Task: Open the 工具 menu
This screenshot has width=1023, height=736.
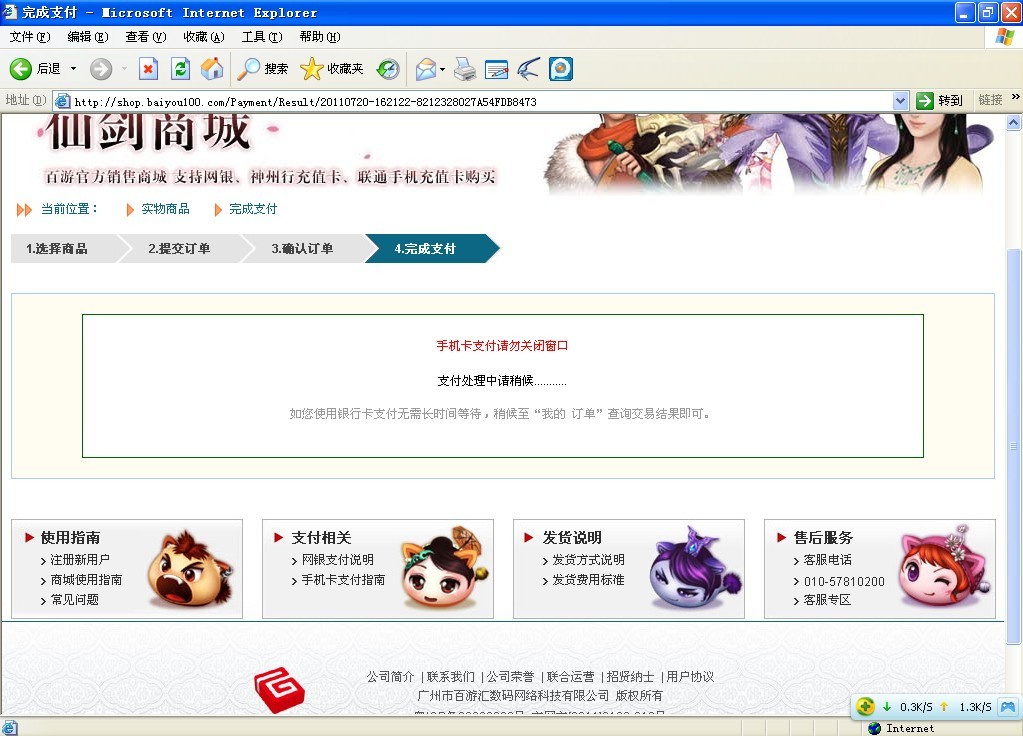Action: [x=262, y=37]
